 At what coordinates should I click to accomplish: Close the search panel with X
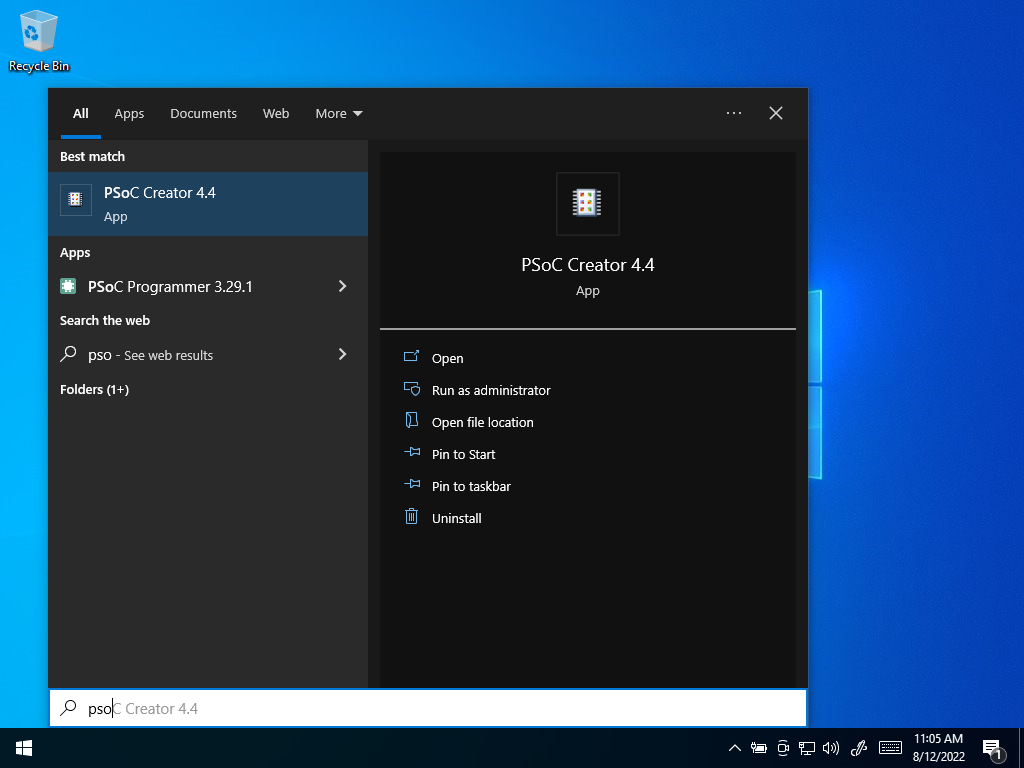pos(776,113)
